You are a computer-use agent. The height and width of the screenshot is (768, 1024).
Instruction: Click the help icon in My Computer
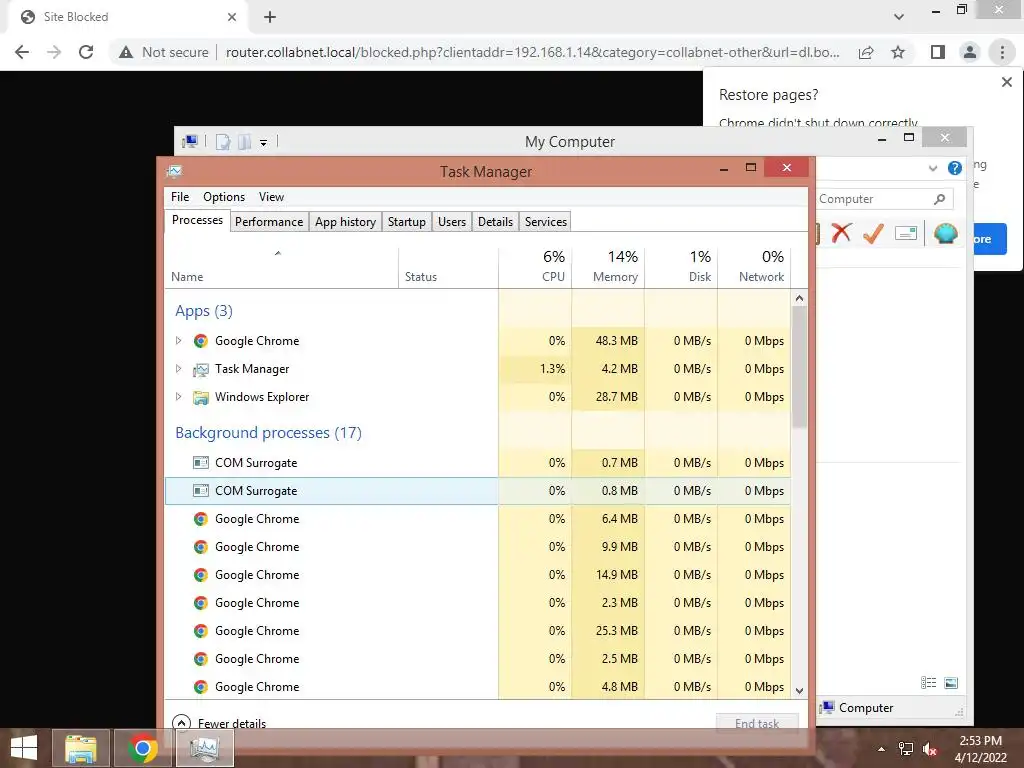coord(954,168)
